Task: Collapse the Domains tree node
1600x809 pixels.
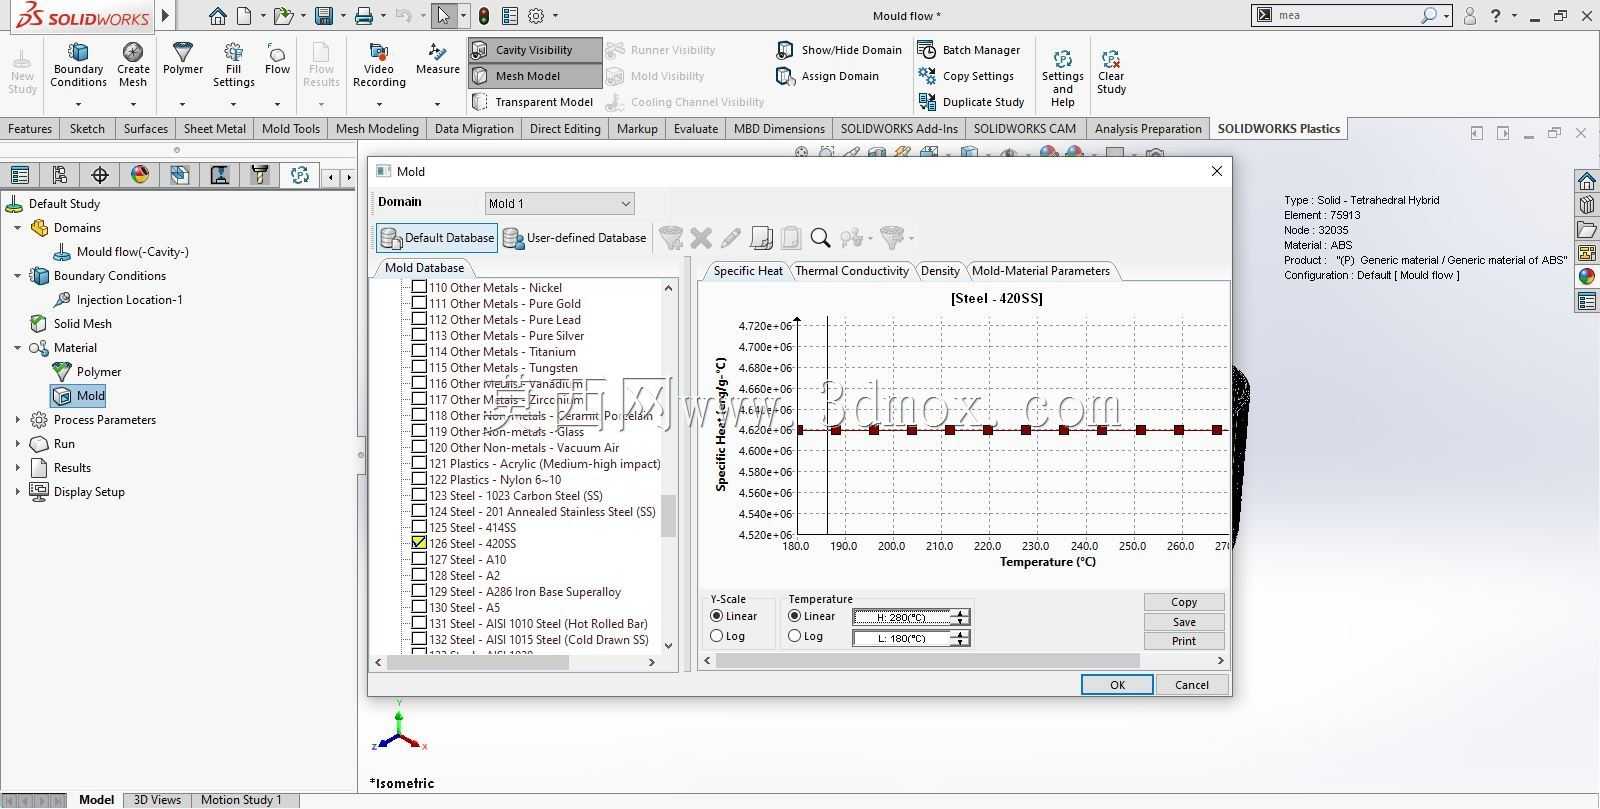Action: click(x=17, y=228)
